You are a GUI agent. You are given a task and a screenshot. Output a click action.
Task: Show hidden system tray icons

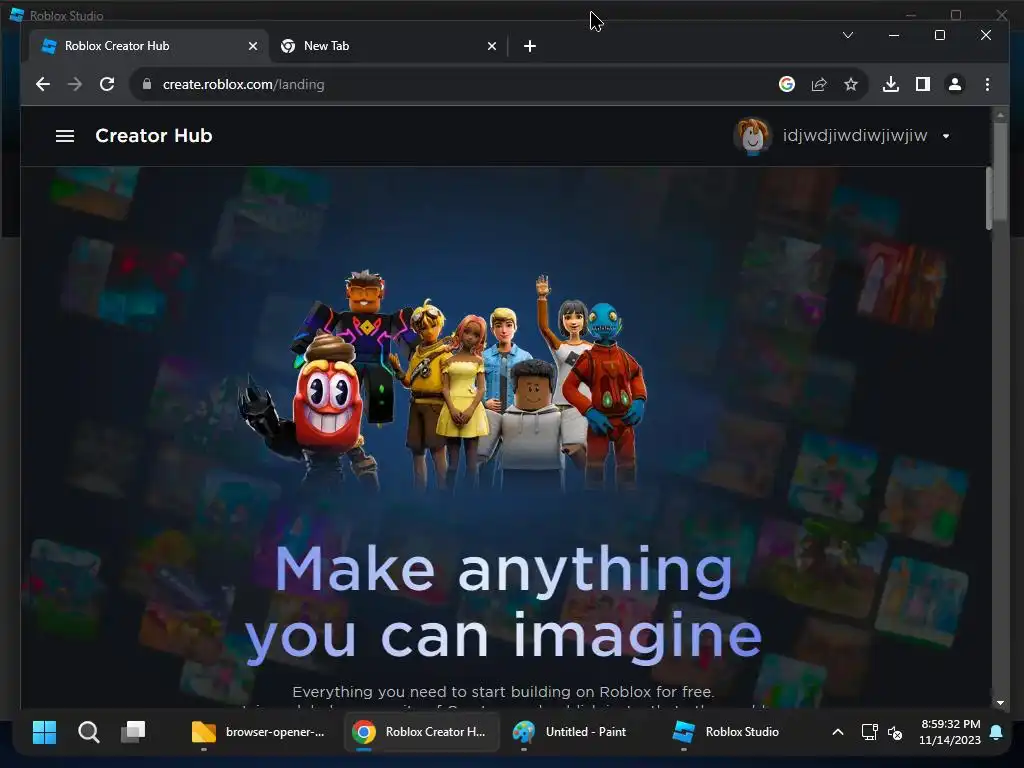point(838,732)
